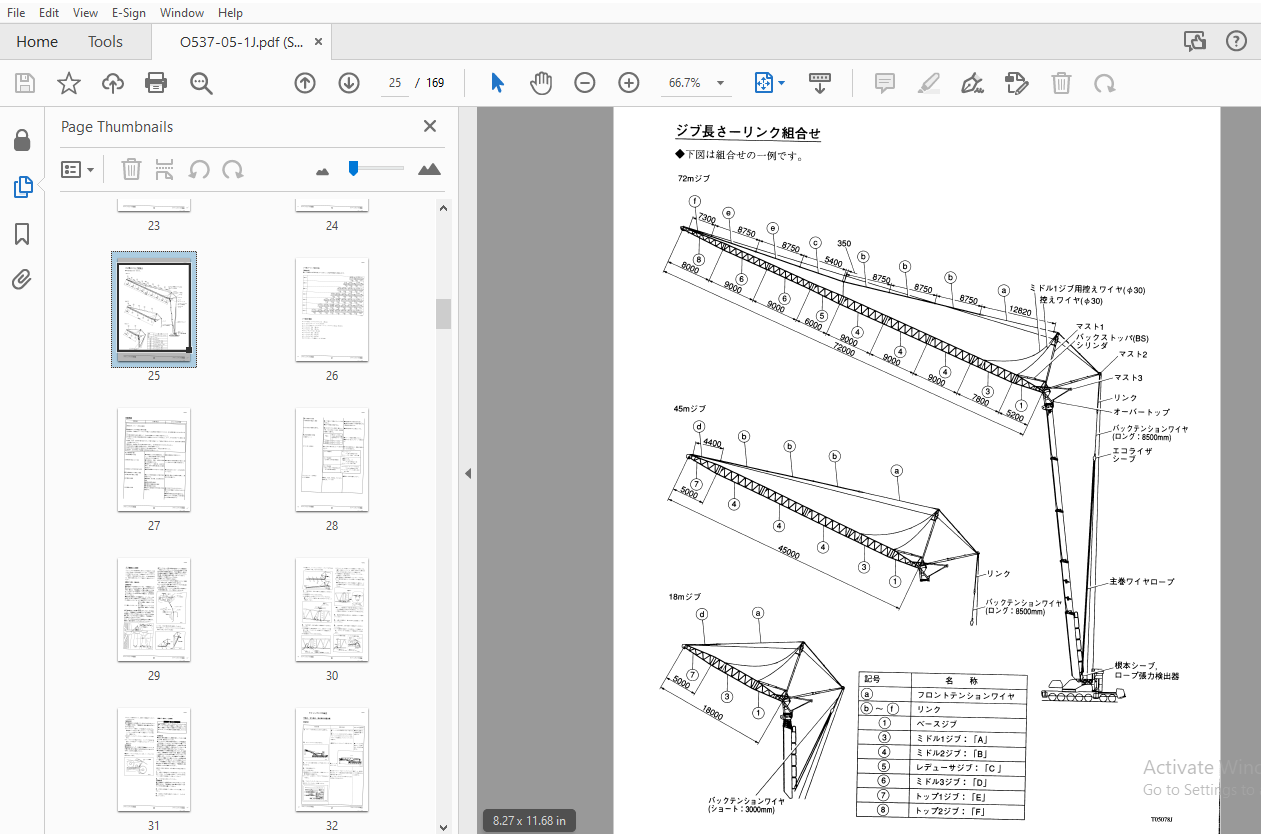Open the Page Thumbnails sidebar icon
This screenshot has width=1261, height=834.
tap(22, 186)
